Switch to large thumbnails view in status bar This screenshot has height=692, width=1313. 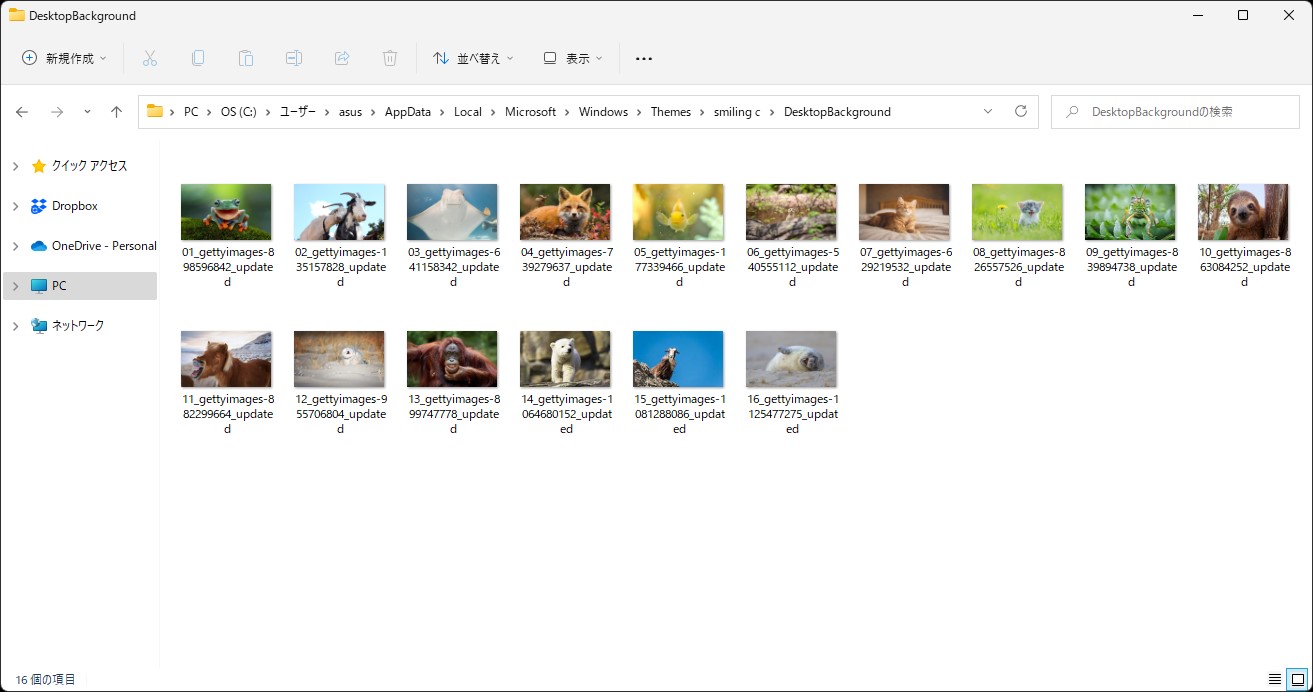(1296, 679)
